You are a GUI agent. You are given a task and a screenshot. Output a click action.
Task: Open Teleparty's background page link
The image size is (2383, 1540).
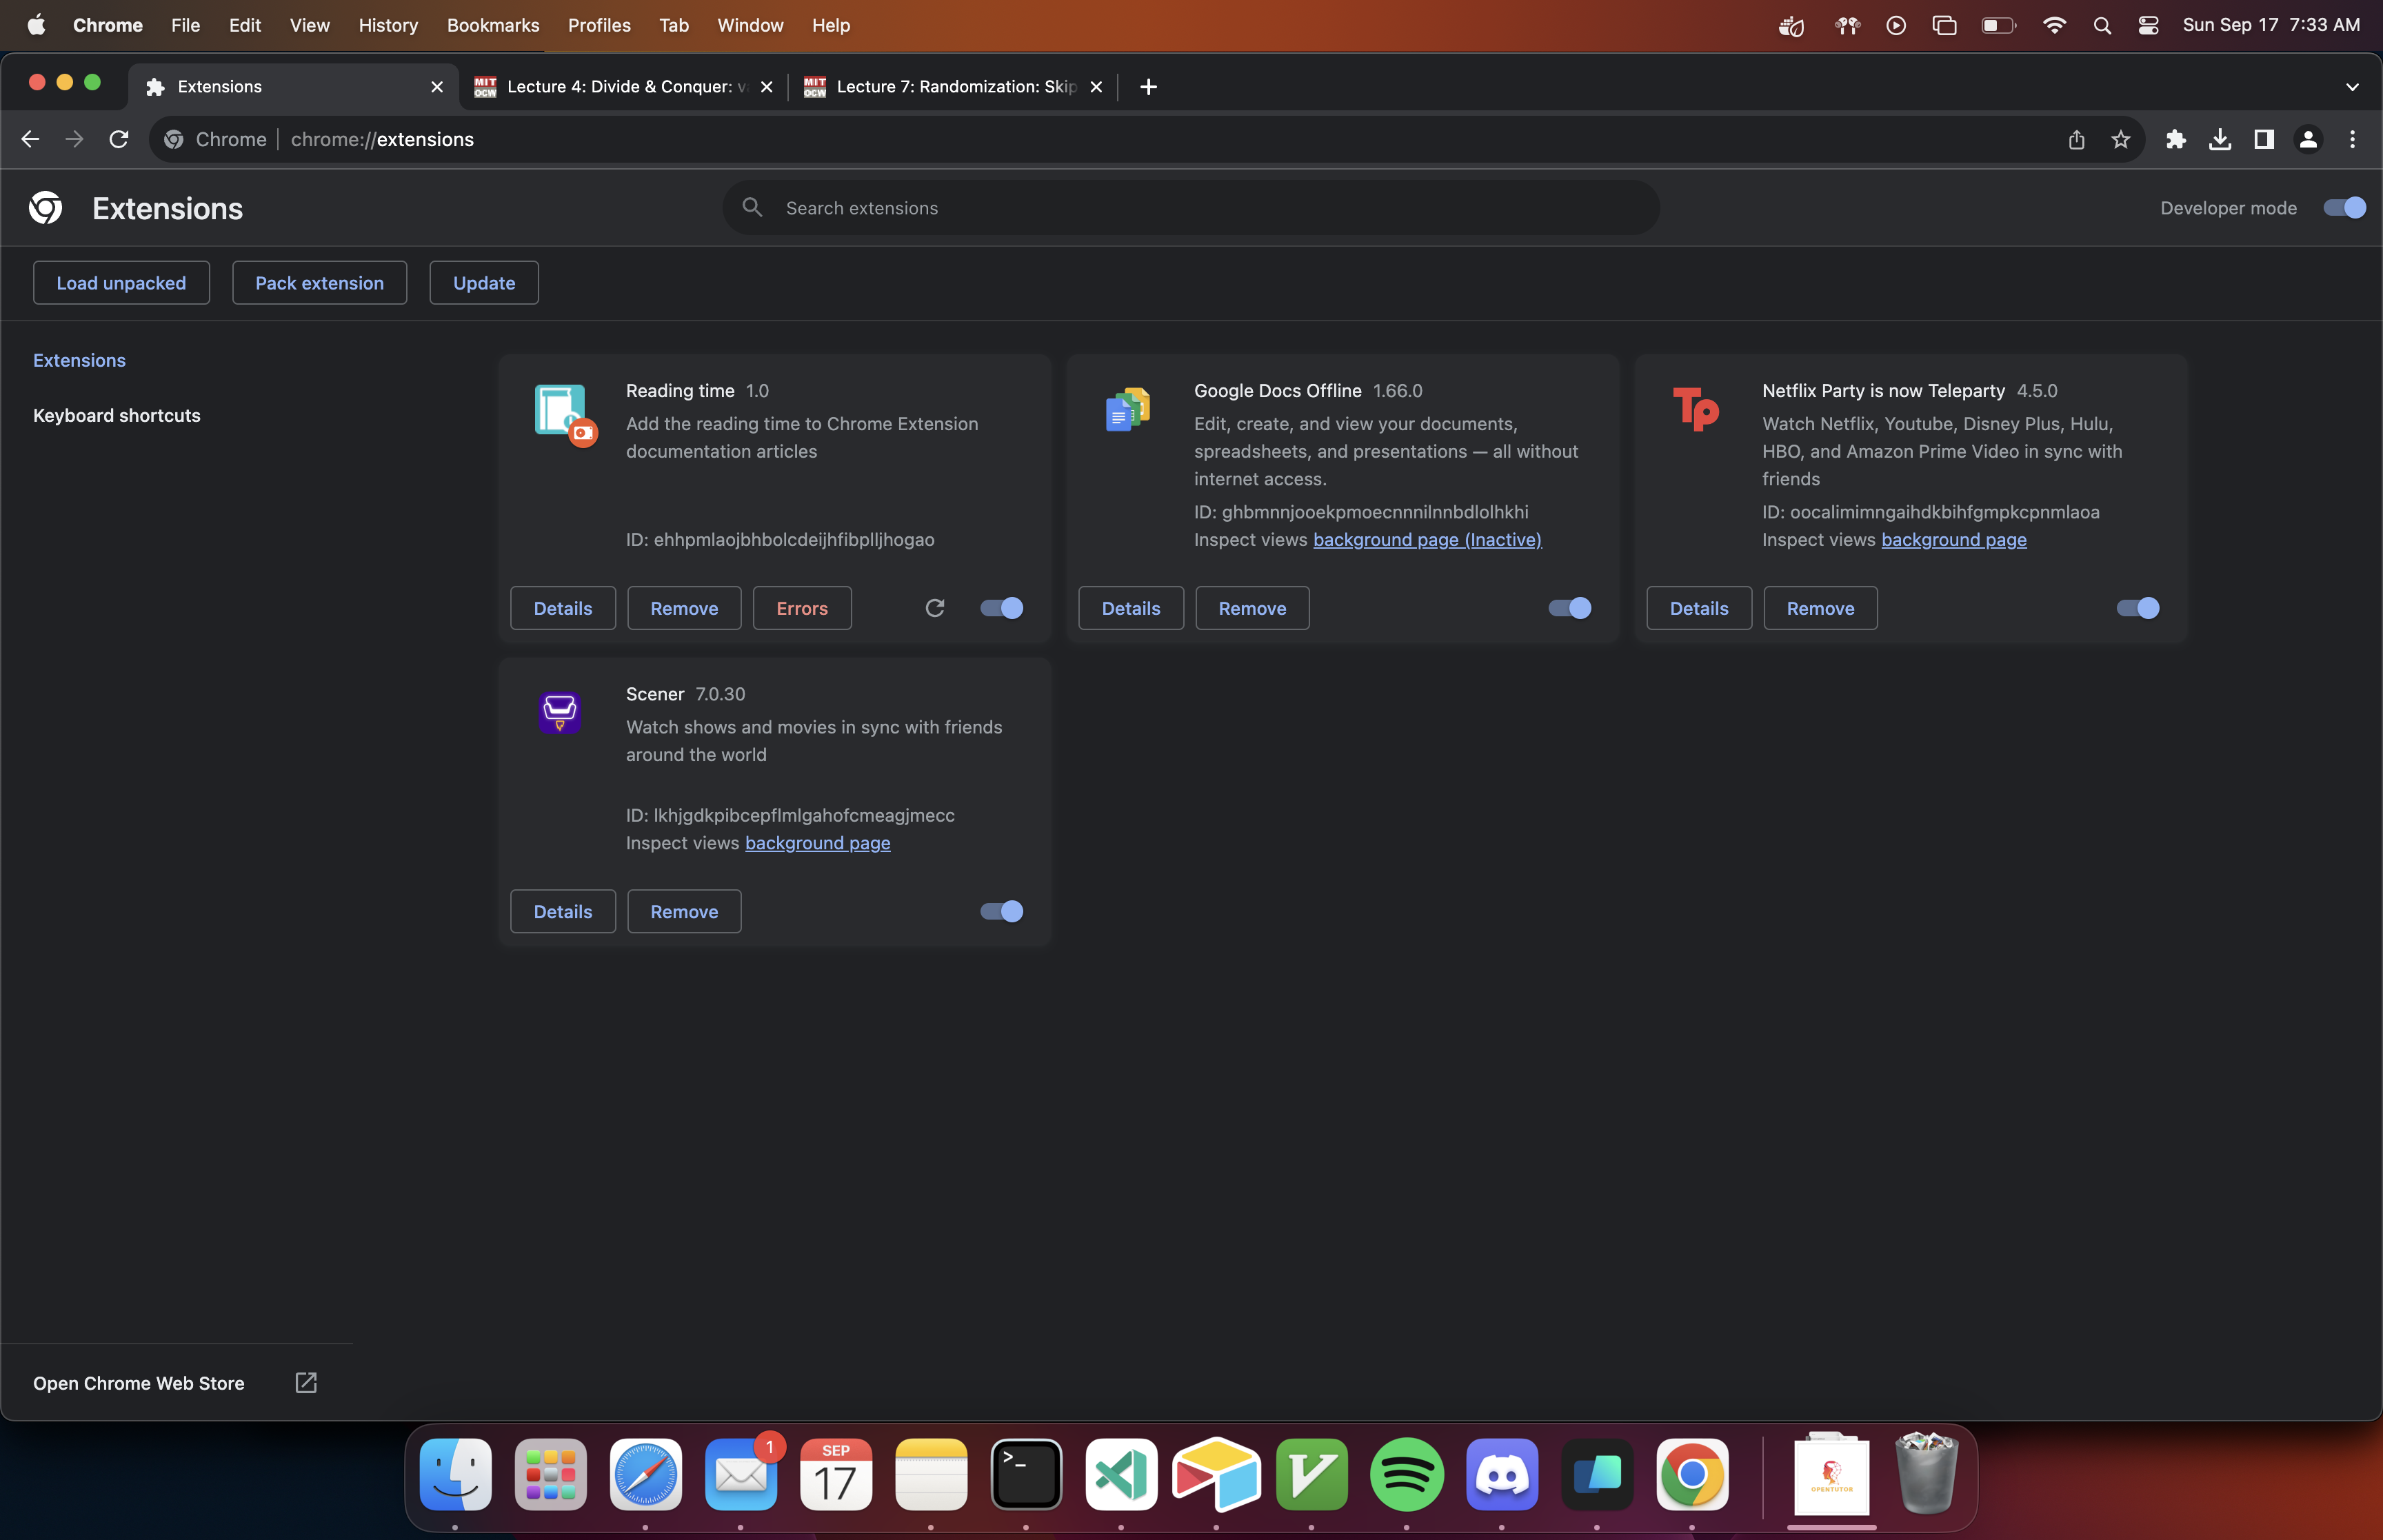coord(1953,540)
